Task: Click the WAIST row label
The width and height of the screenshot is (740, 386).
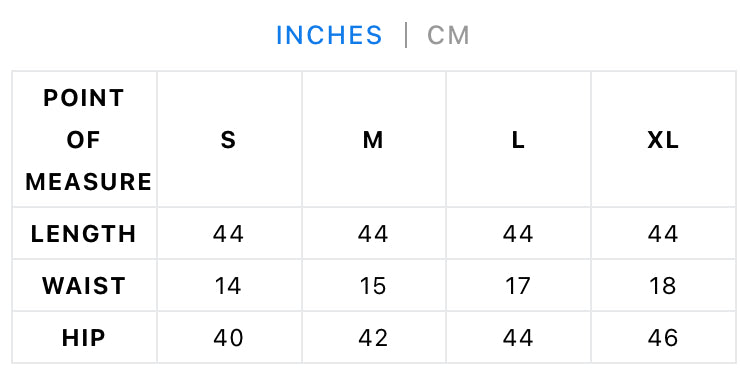Action: point(84,286)
